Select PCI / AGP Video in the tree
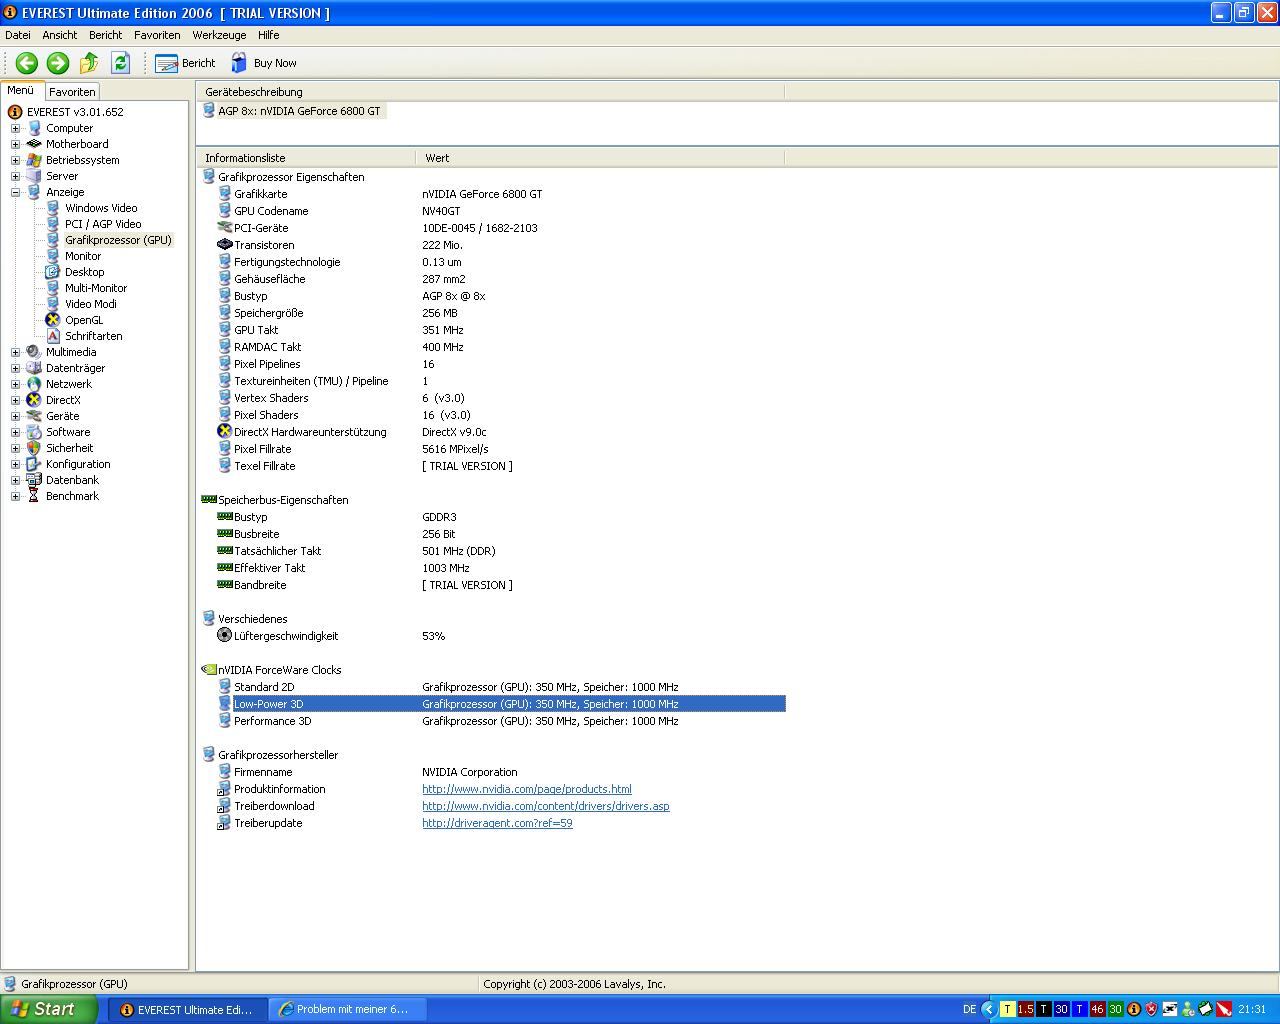Screen dimensions: 1280x1024 103,224
